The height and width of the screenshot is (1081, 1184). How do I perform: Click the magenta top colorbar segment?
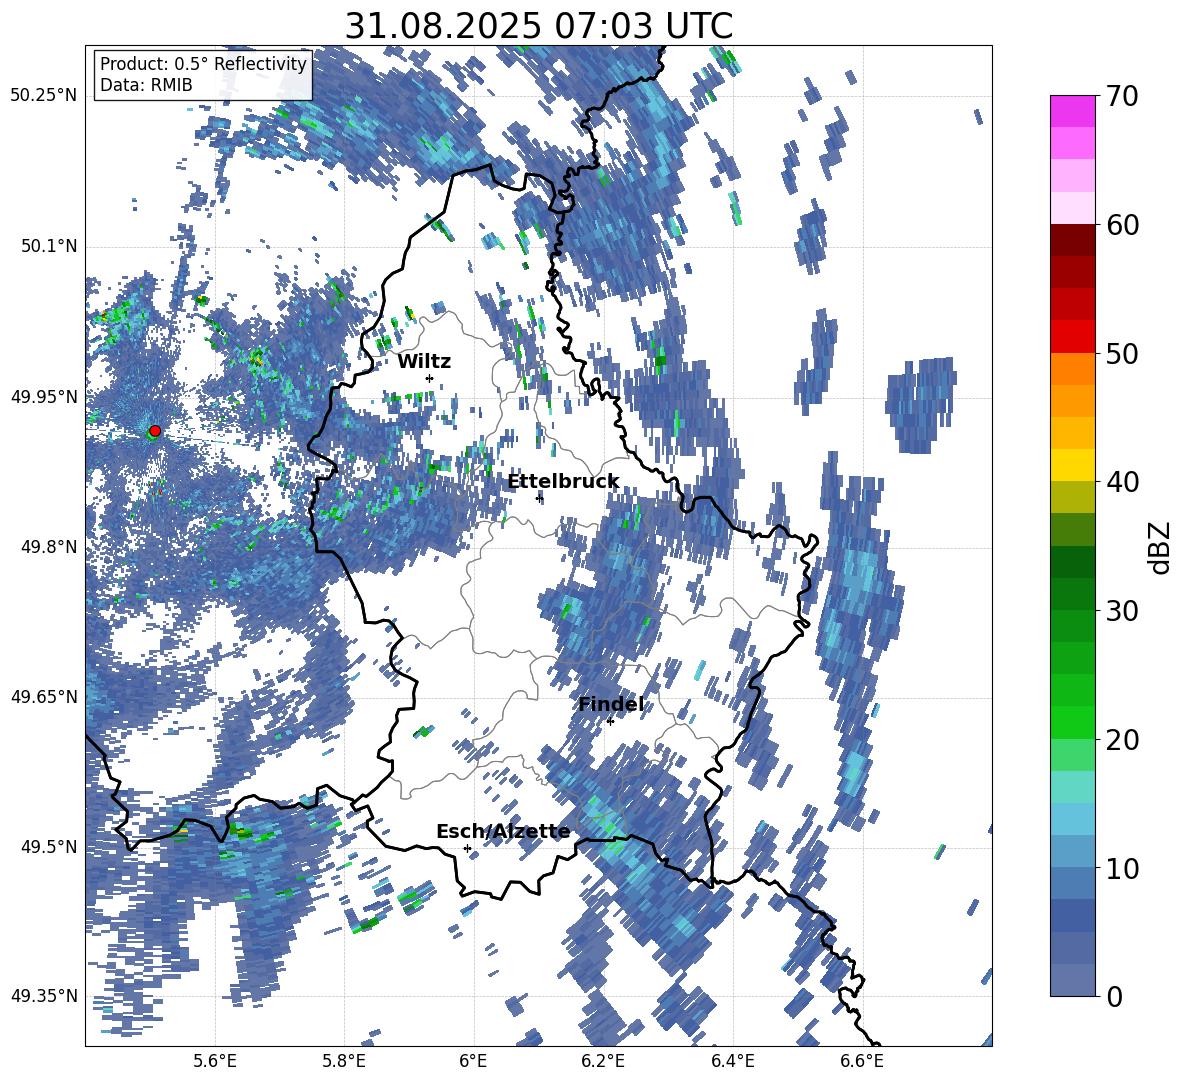[x=1072, y=111]
